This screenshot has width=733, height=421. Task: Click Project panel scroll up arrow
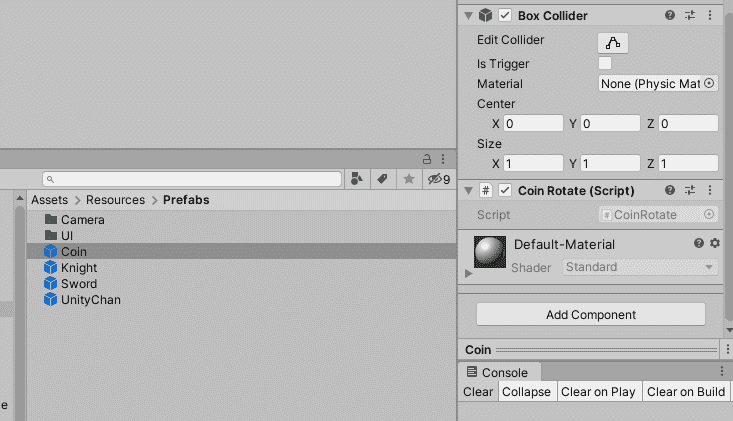[20, 198]
